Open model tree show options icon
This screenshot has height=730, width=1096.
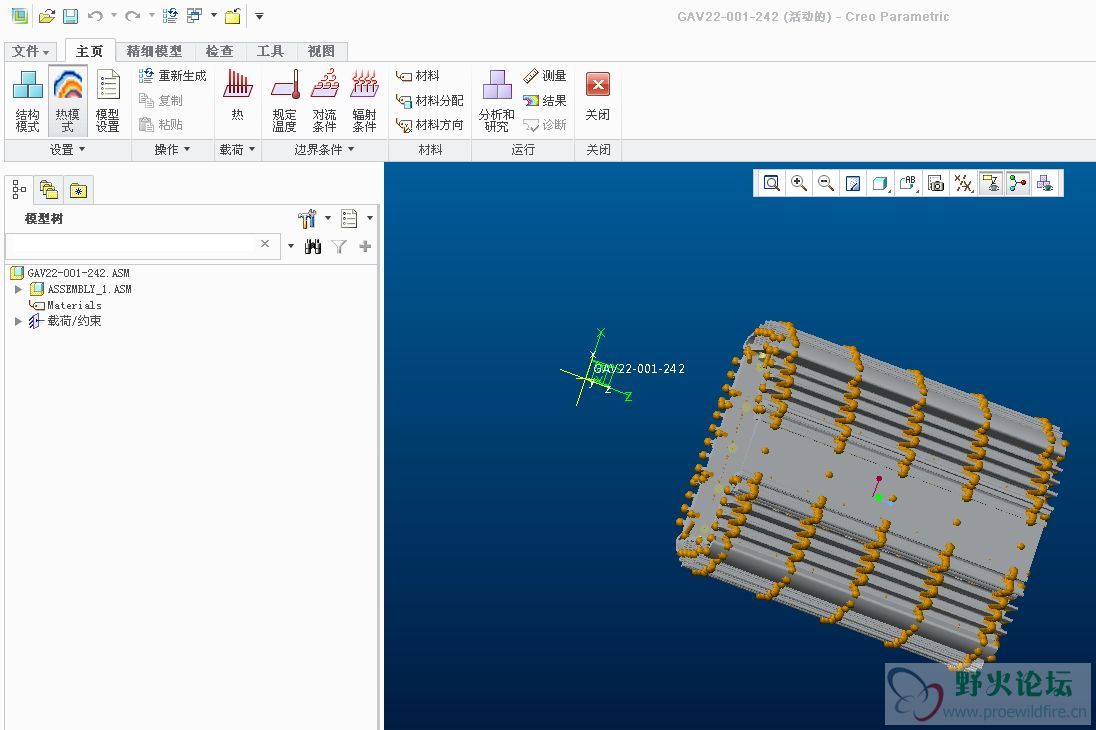click(x=349, y=219)
